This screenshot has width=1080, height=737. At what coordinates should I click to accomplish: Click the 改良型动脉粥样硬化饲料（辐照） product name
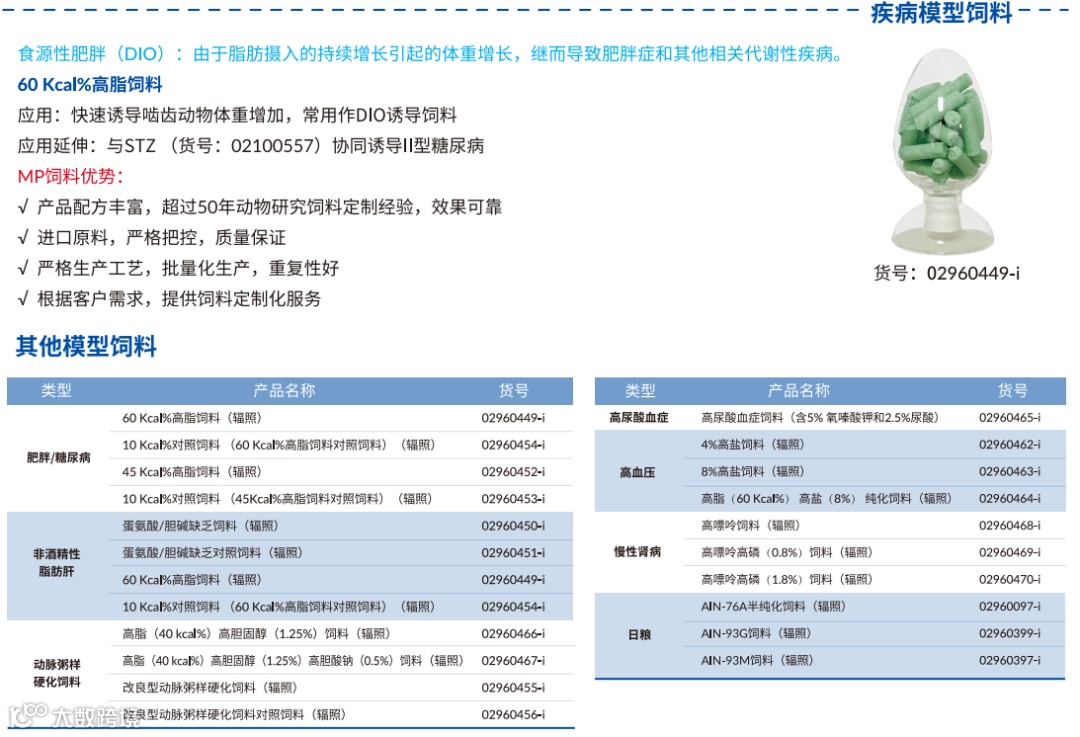(210, 687)
